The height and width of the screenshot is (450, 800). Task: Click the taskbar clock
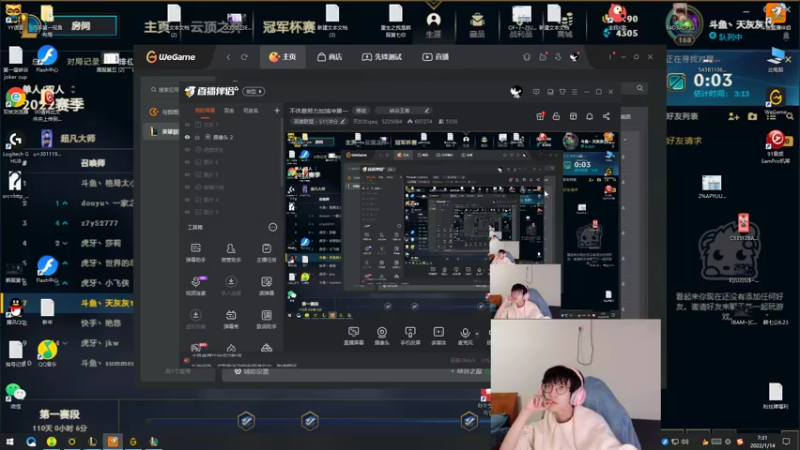click(x=762, y=441)
